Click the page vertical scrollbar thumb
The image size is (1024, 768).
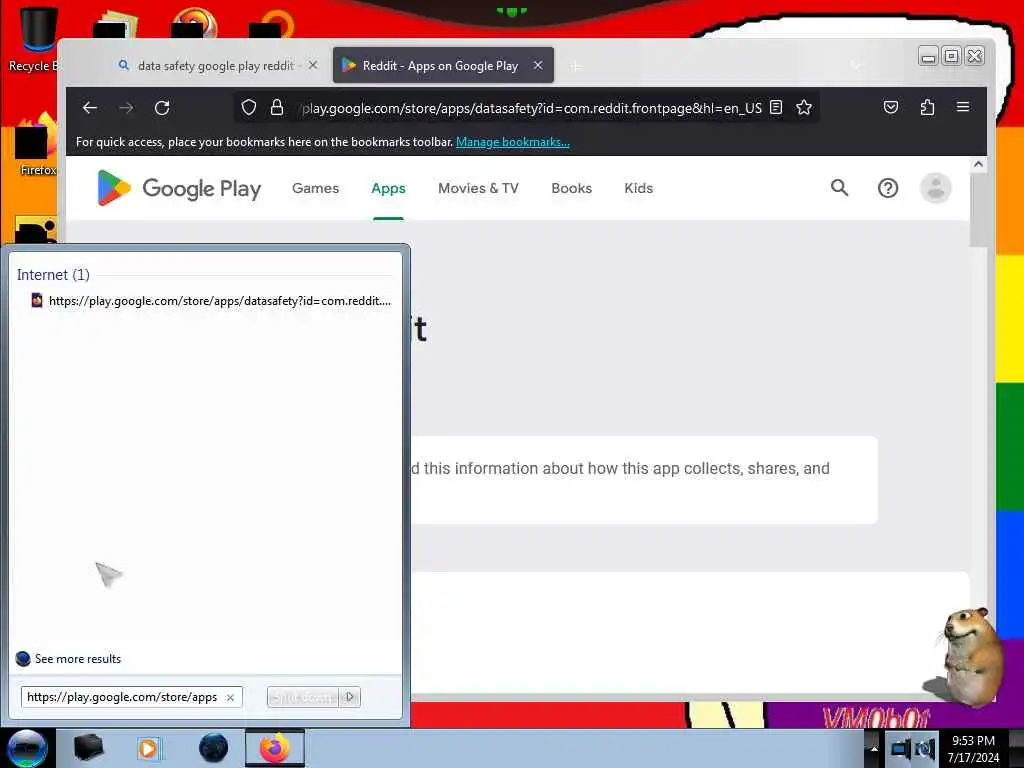pos(978,210)
